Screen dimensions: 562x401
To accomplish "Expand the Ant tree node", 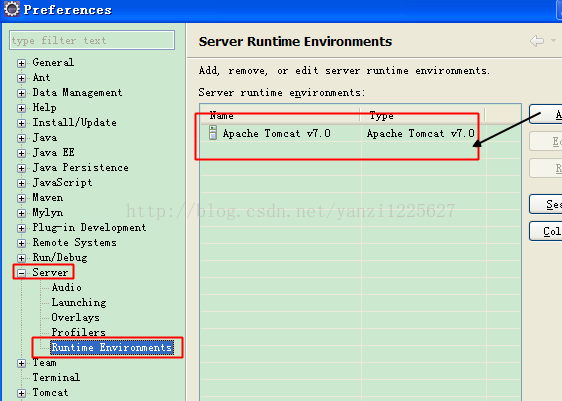I will [x=22, y=78].
